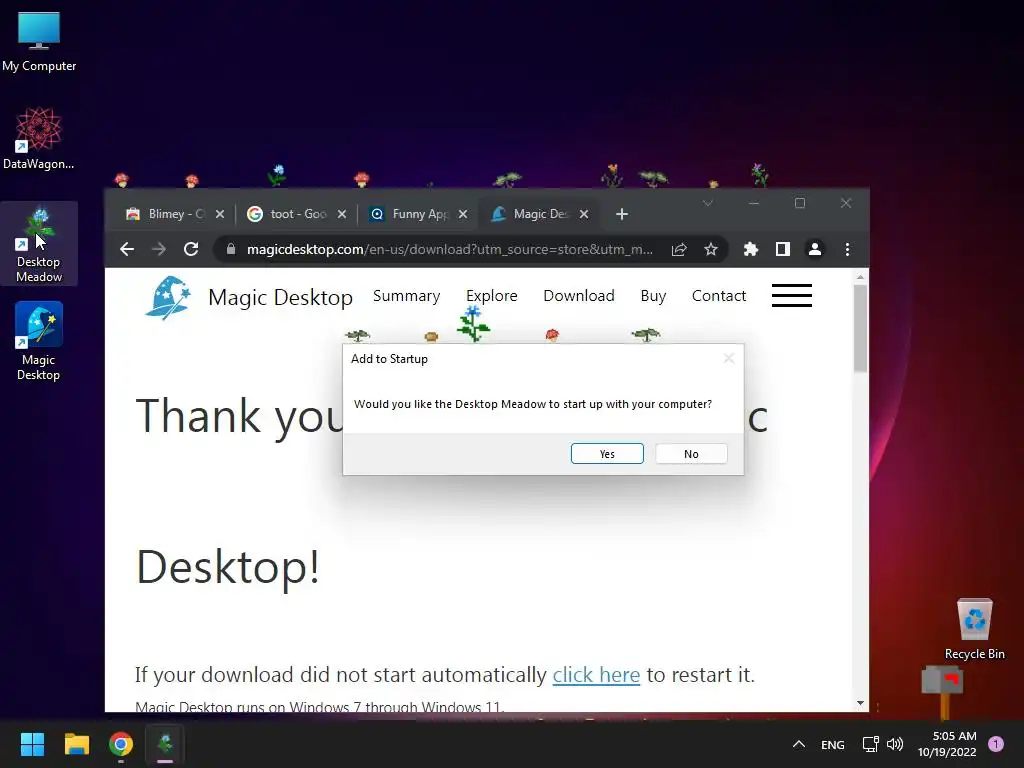Go forward in Chrome

coord(159,249)
